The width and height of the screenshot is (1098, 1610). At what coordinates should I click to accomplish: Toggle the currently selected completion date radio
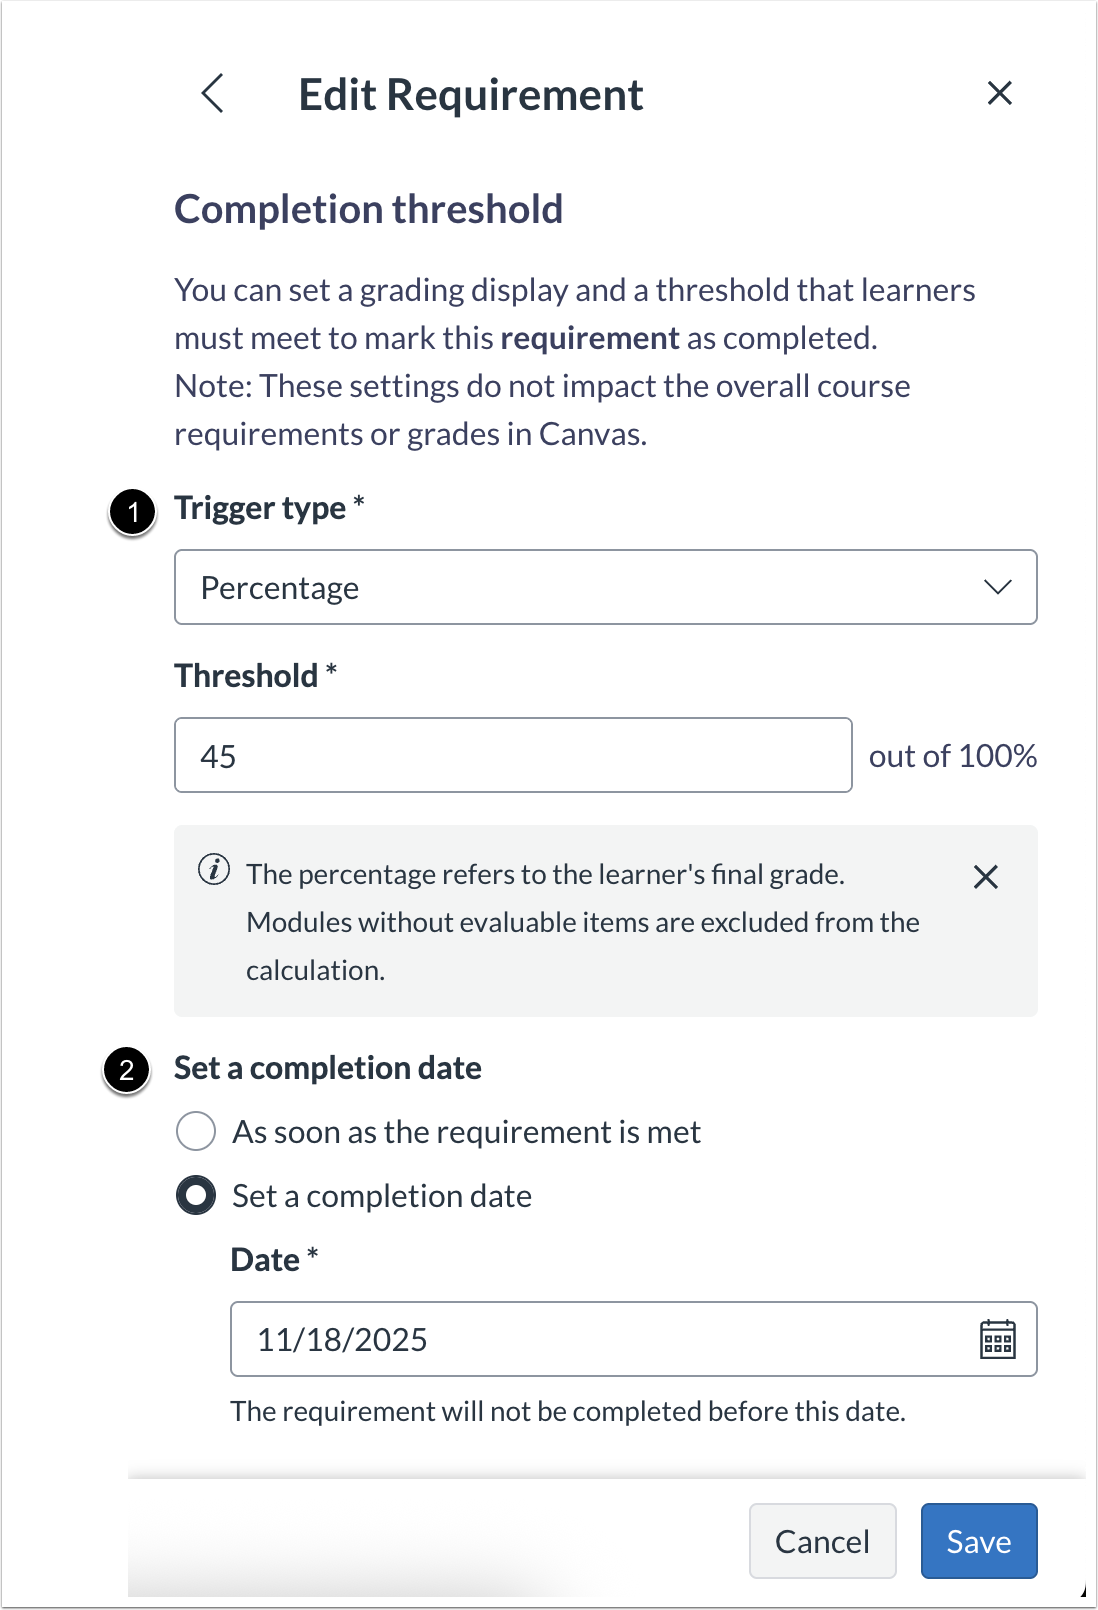pos(196,1195)
